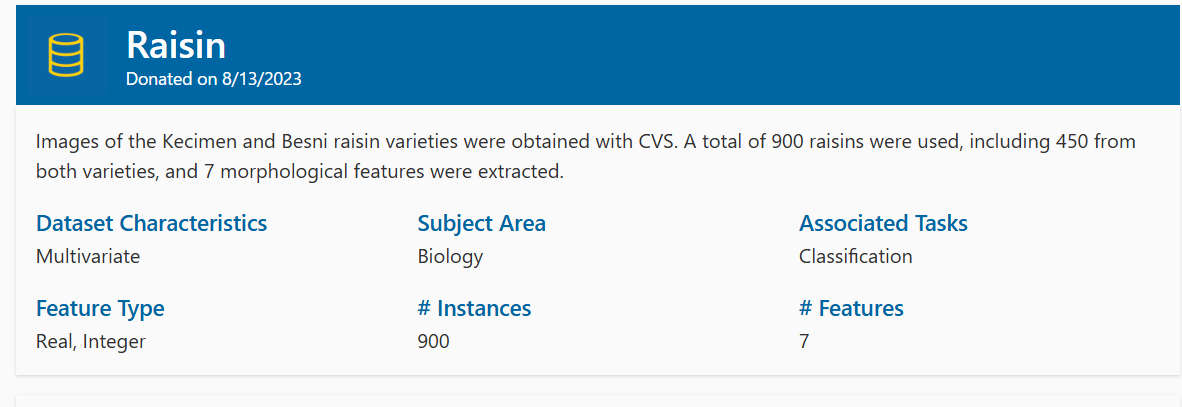Click the # Instances heading
This screenshot has width=1182, height=407.
474,308
